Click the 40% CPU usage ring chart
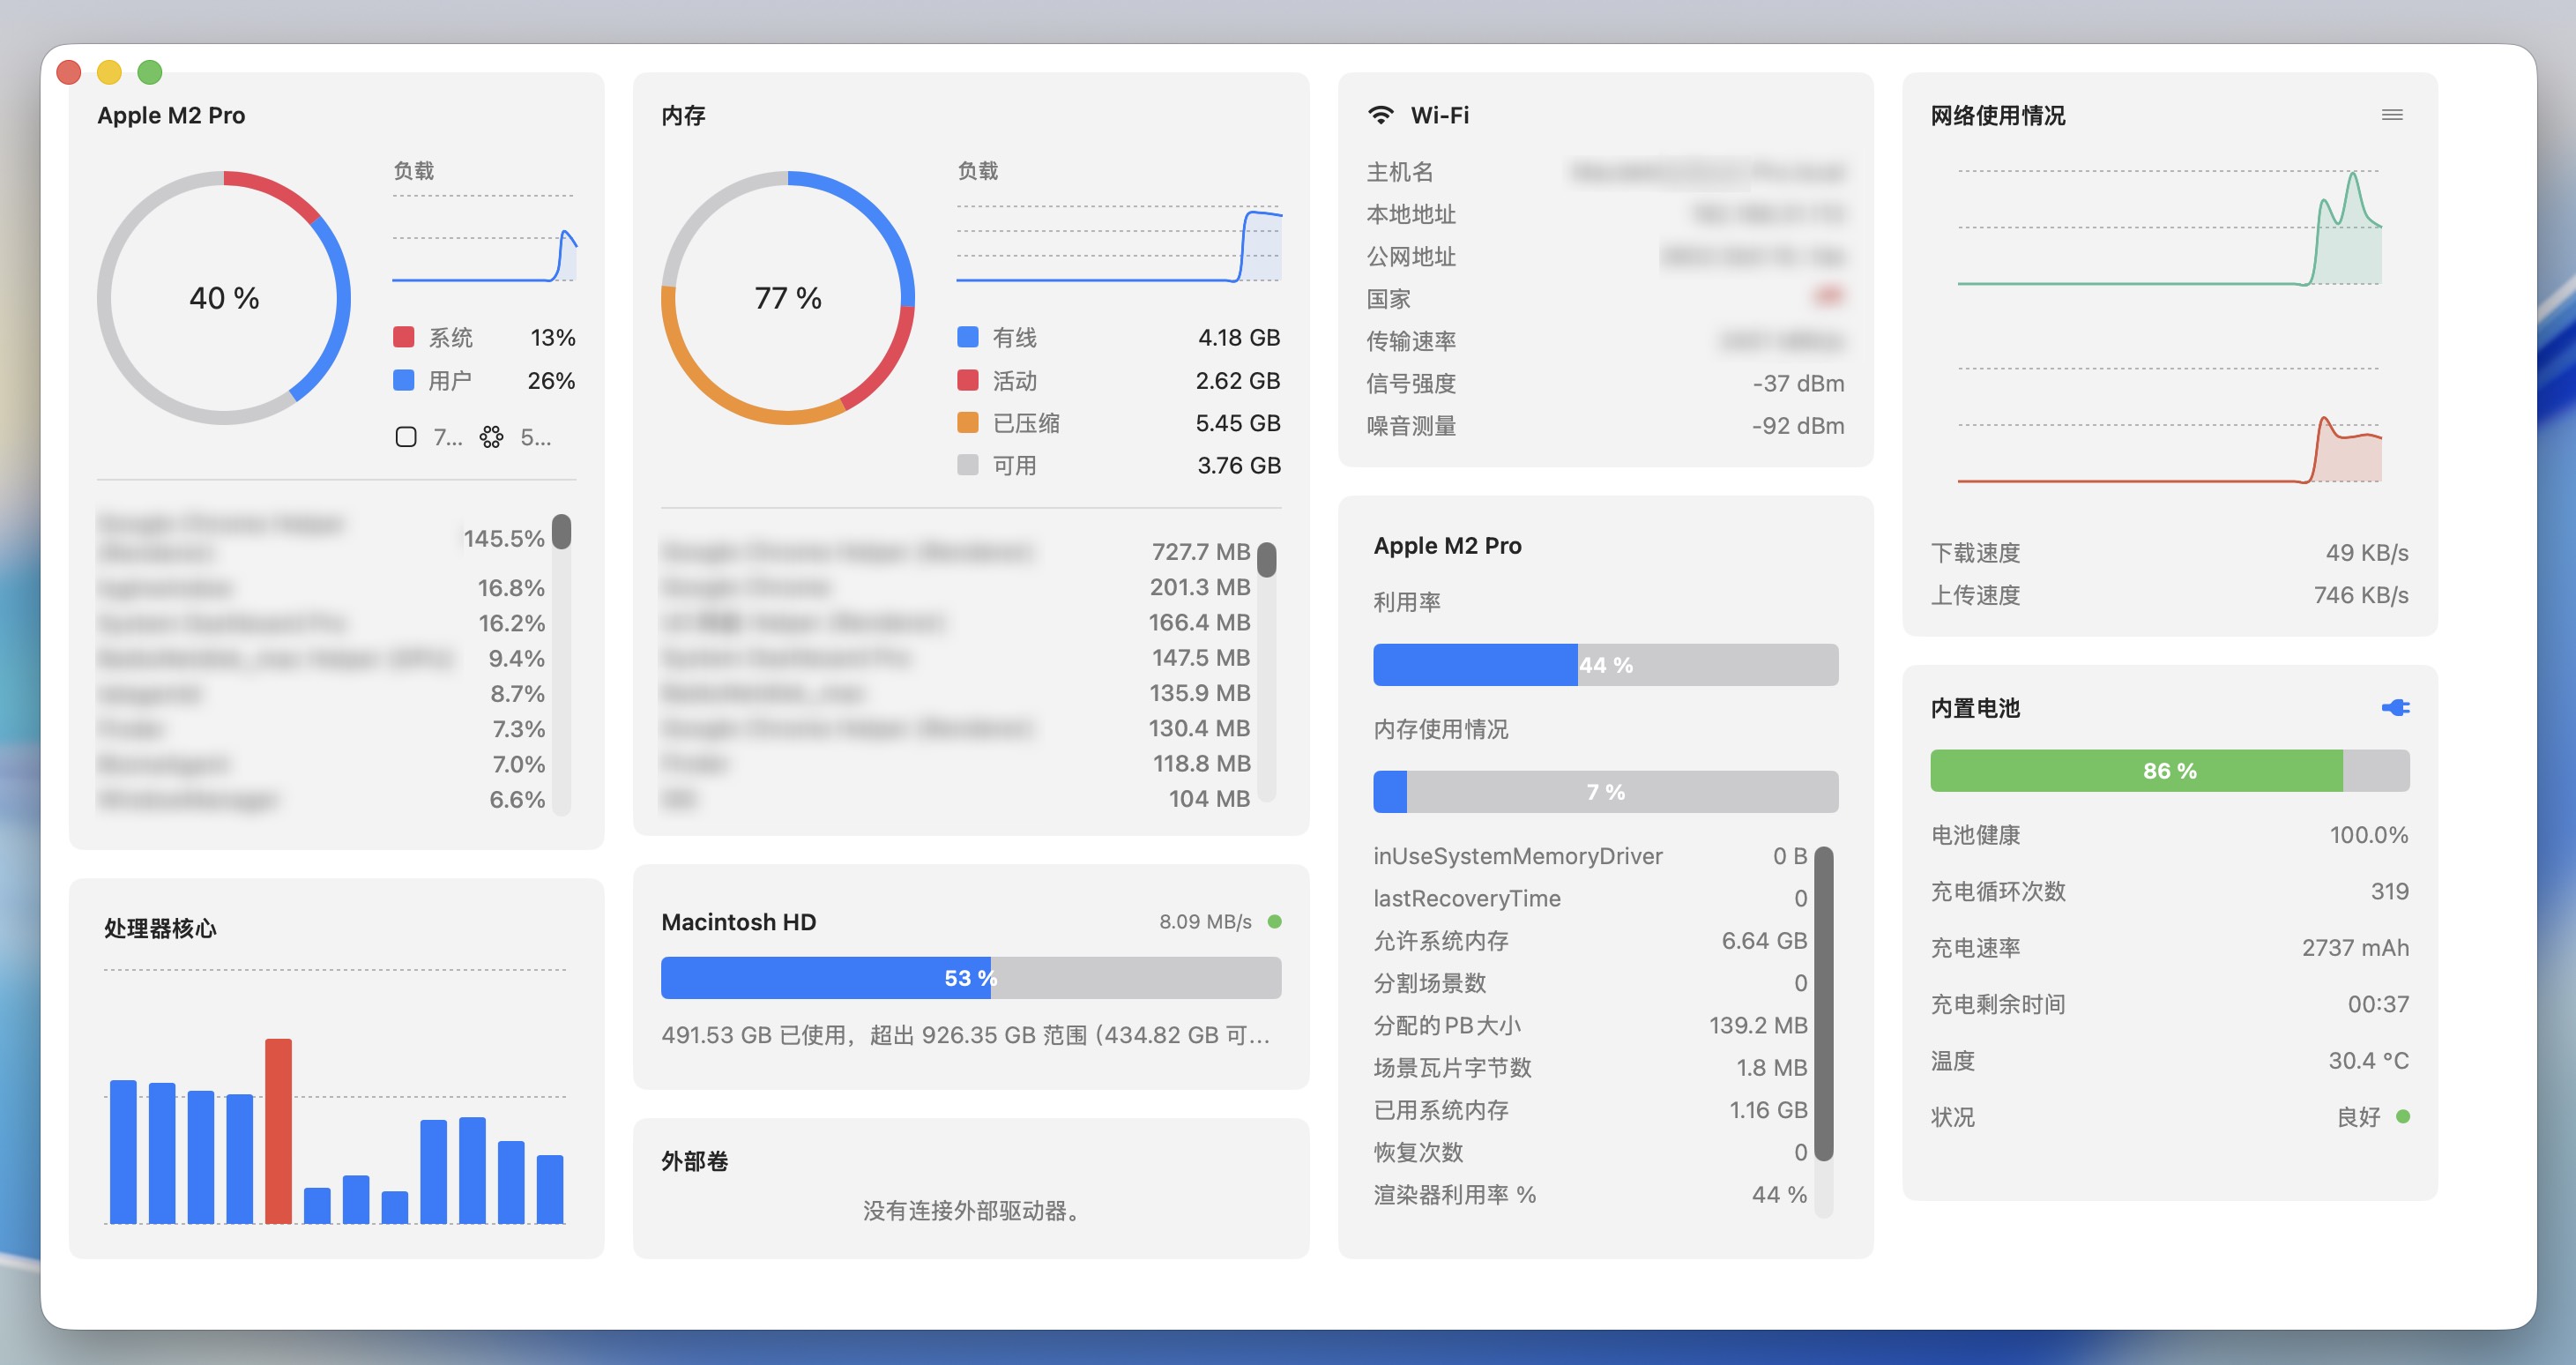 click(224, 298)
